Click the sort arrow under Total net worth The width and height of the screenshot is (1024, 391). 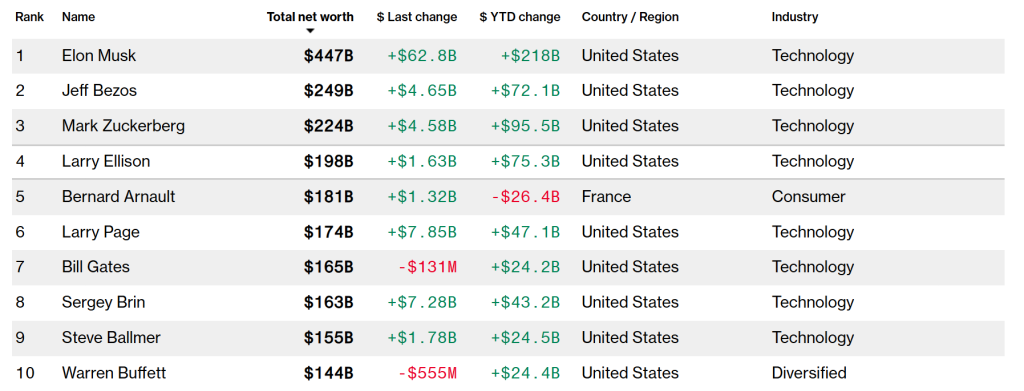coord(310,31)
